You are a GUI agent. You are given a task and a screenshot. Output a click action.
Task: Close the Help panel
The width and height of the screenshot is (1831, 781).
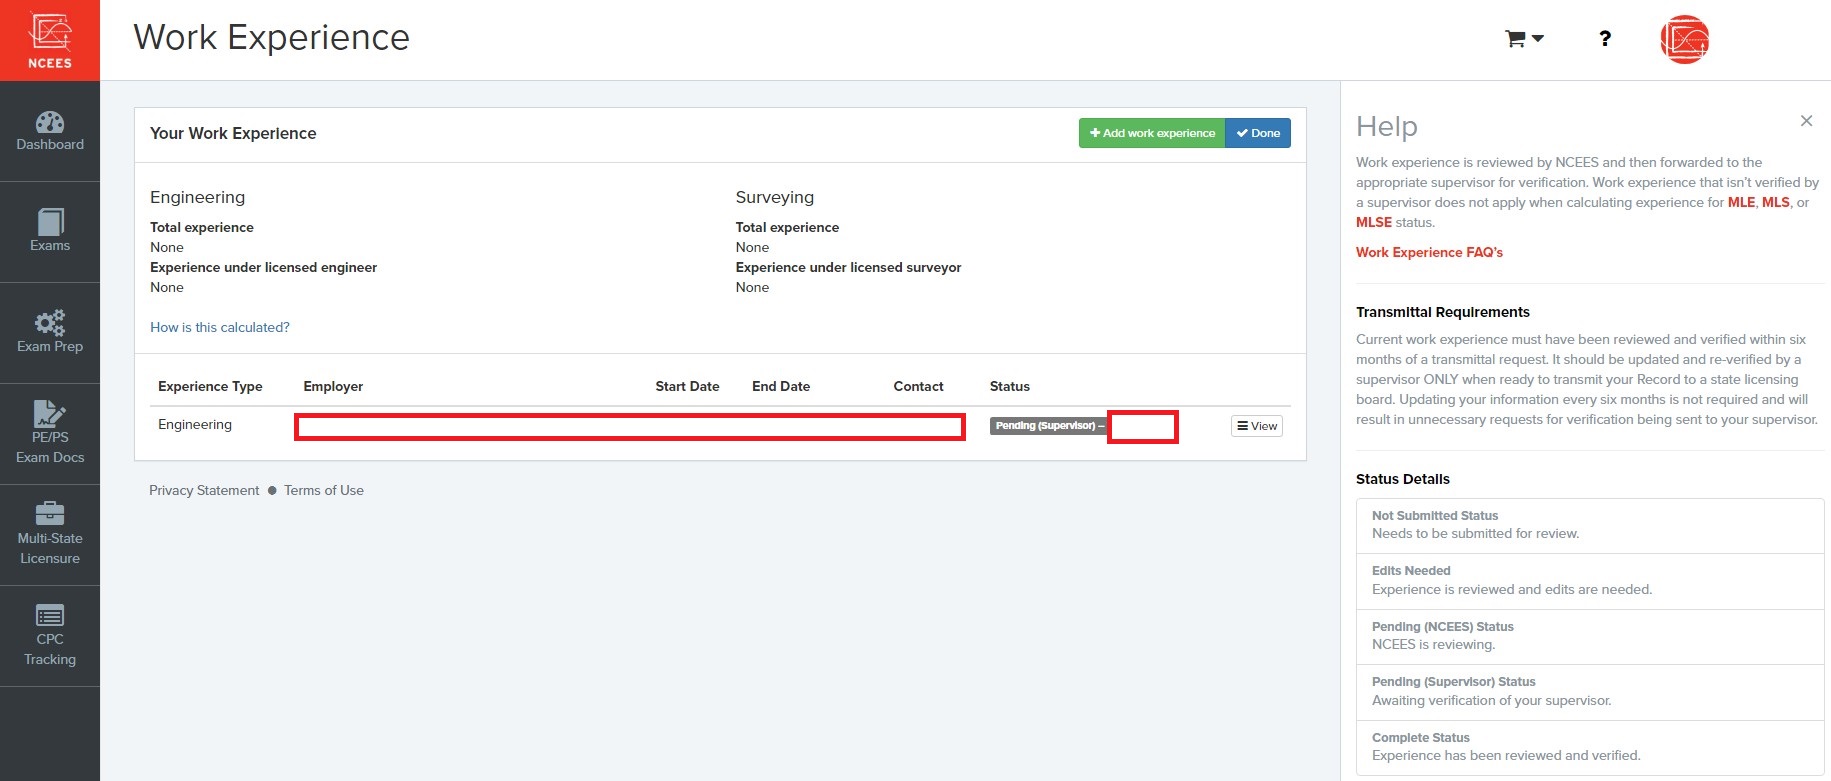click(1806, 121)
